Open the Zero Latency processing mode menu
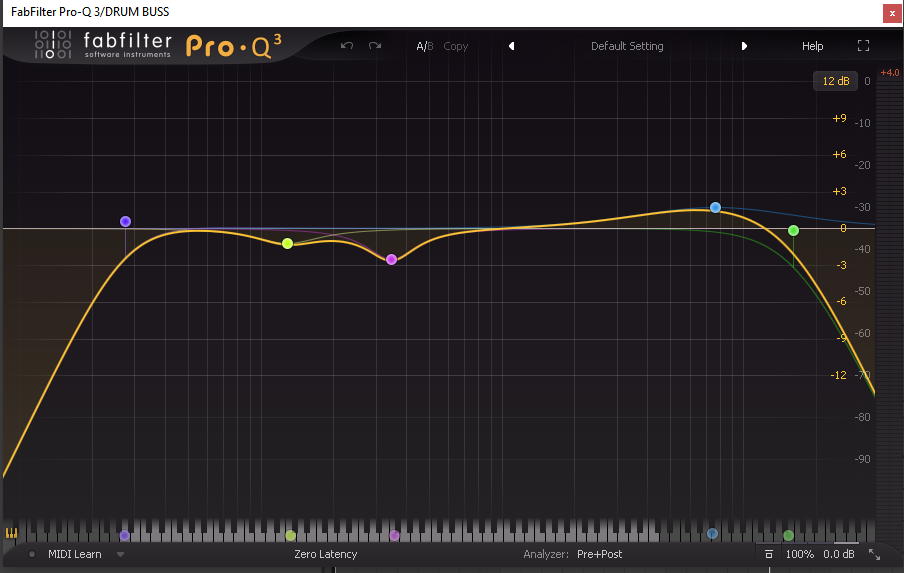904x573 pixels. click(325, 554)
